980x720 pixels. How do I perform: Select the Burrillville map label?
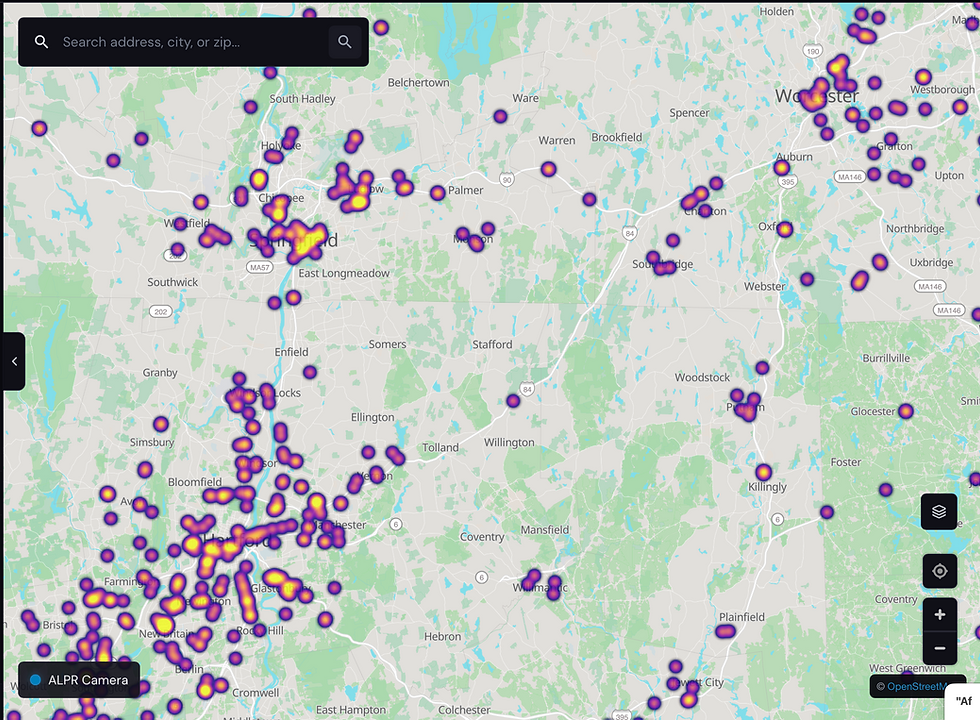click(x=886, y=358)
